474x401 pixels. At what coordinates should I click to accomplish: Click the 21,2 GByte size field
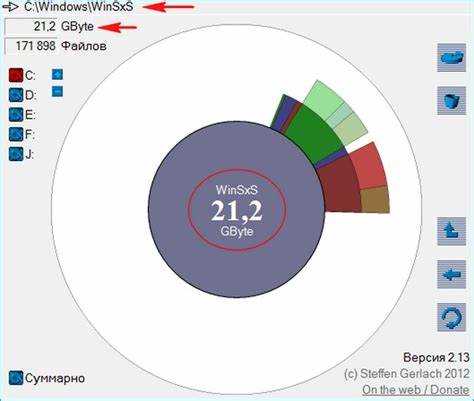click(31, 26)
